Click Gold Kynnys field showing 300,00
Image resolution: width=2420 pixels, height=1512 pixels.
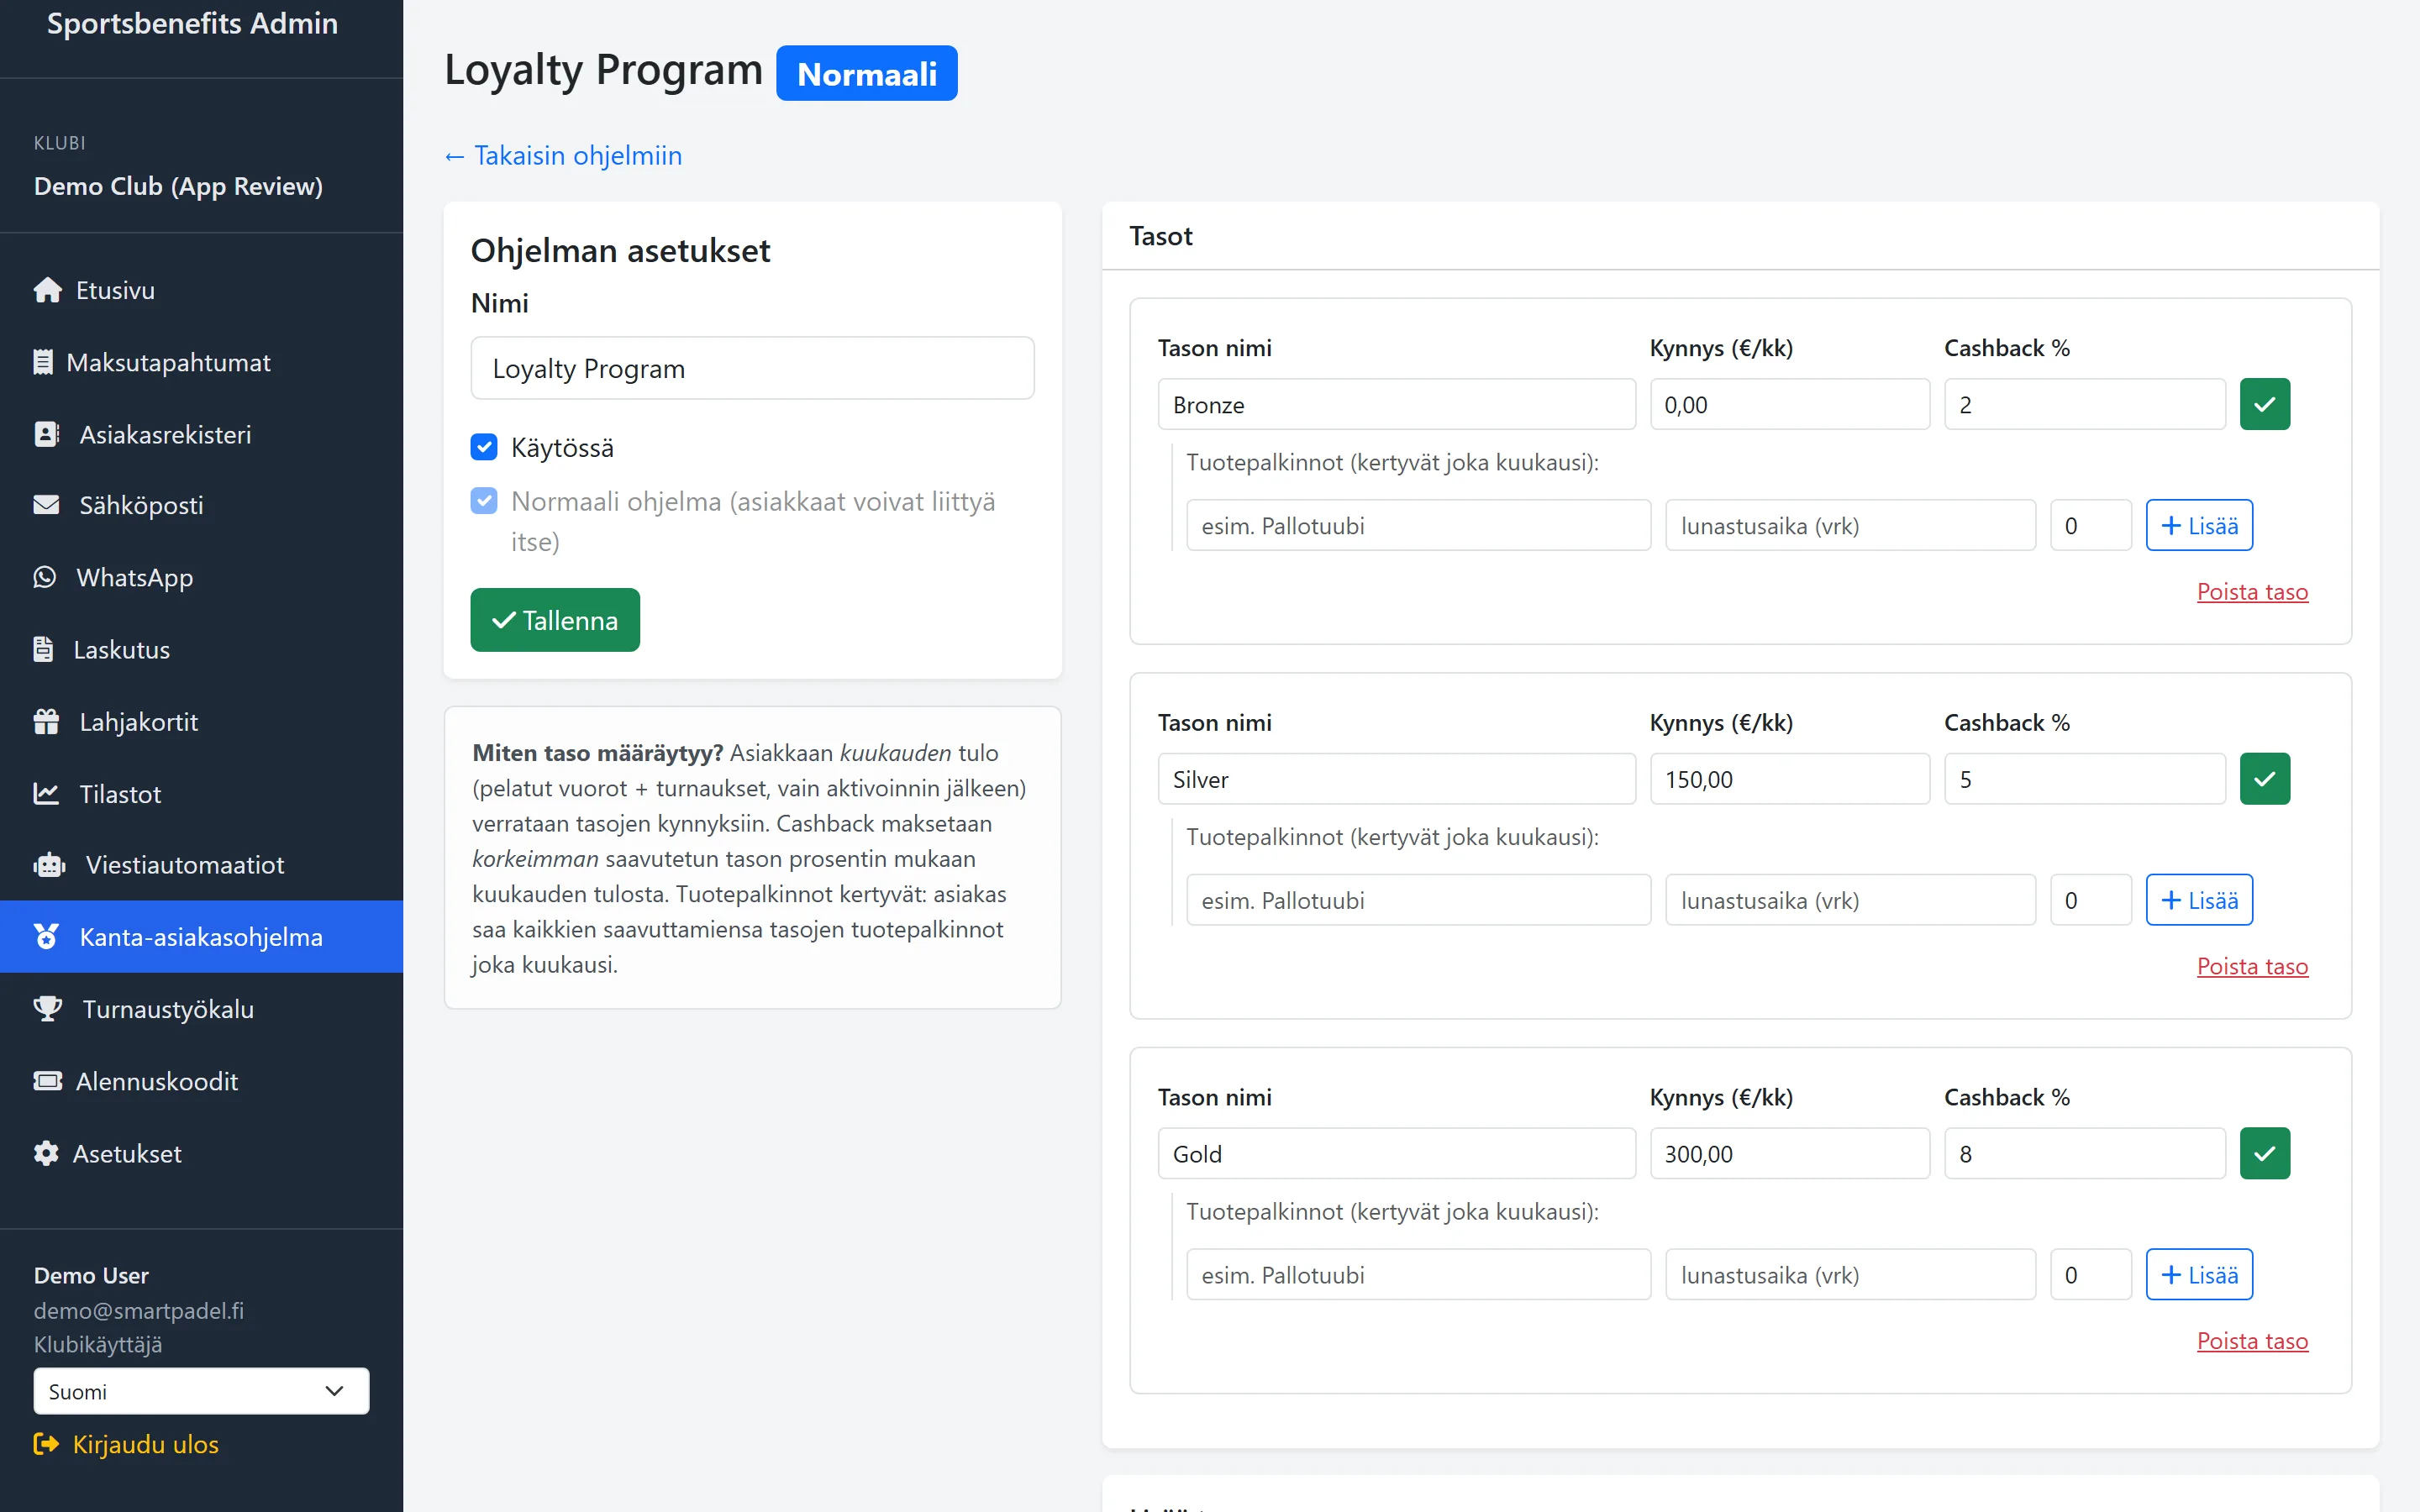pos(1789,1153)
